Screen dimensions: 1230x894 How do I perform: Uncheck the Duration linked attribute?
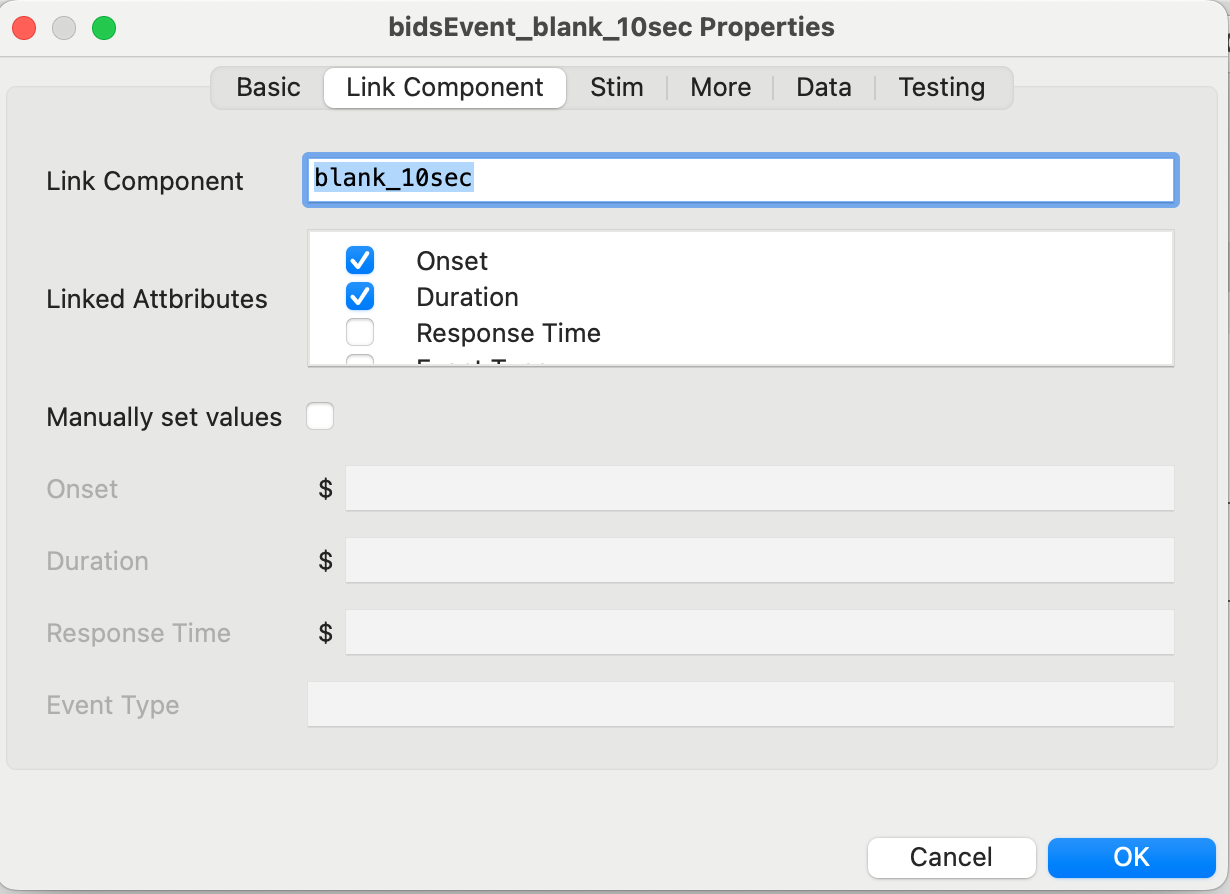coord(360,297)
